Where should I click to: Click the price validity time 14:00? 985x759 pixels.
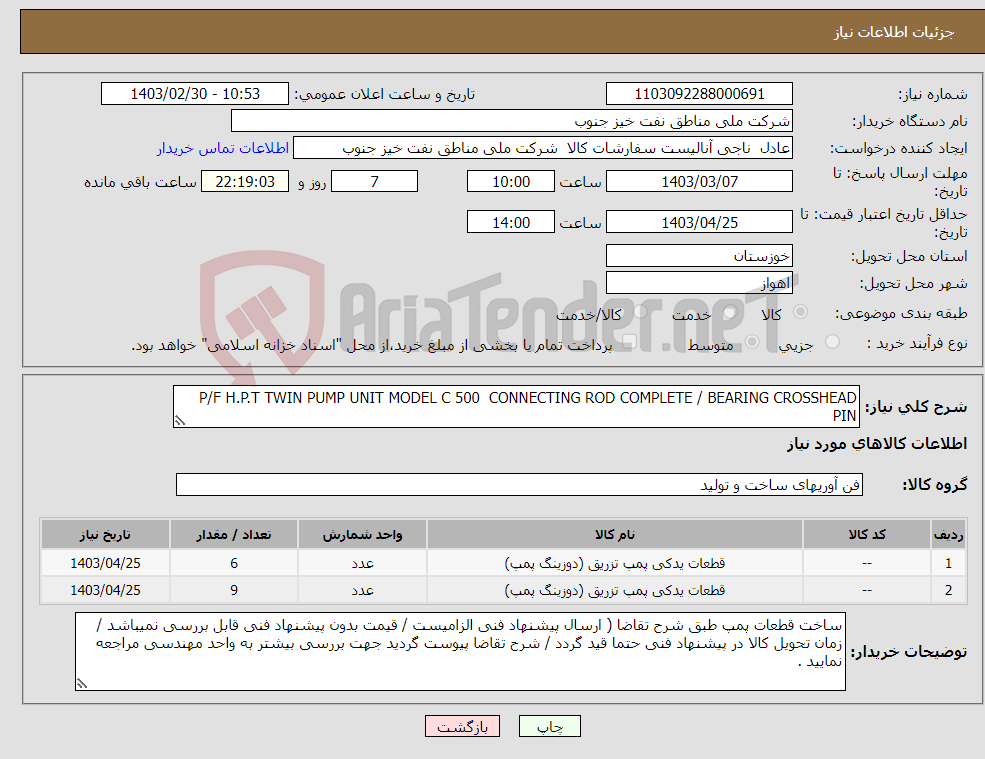click(x=511, y=222)
